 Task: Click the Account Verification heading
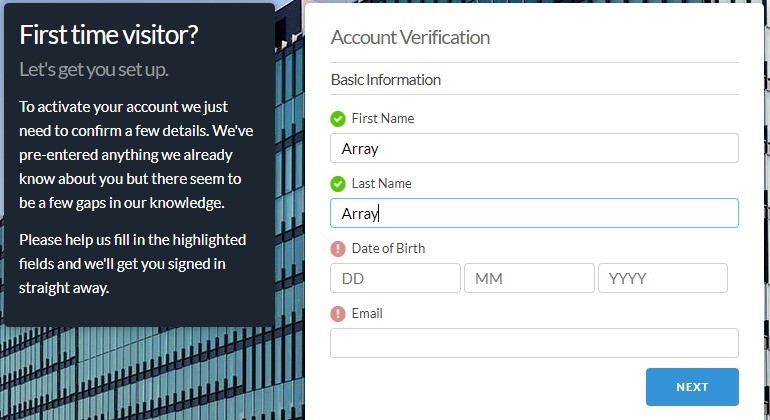coord(410,38)
